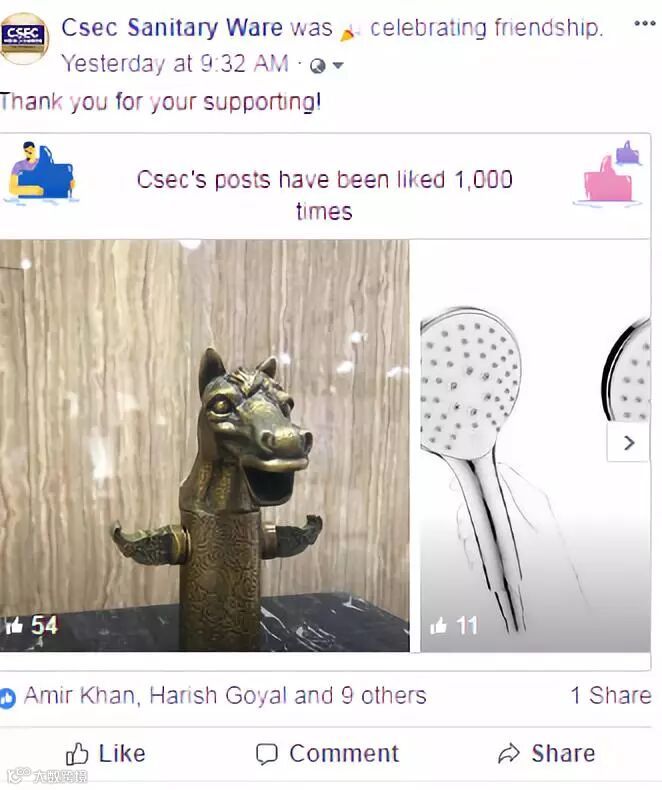Click the pink thumbs-up milestone illustration
Screen dimensions: 662x790
608,173
